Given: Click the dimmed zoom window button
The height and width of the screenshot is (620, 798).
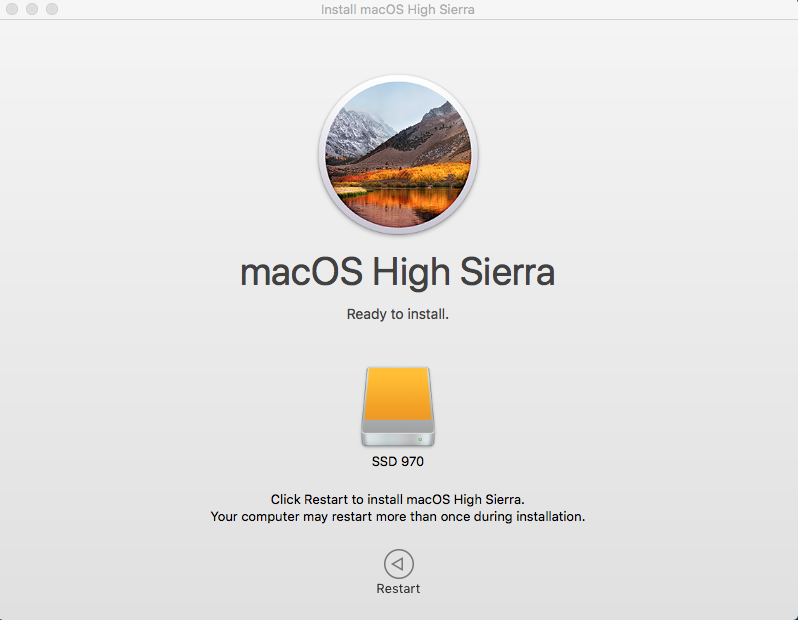Looking at the screenshot, I should (52, 9).
